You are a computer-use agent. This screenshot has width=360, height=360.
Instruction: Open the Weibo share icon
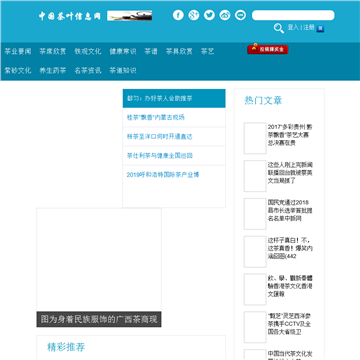225,15
